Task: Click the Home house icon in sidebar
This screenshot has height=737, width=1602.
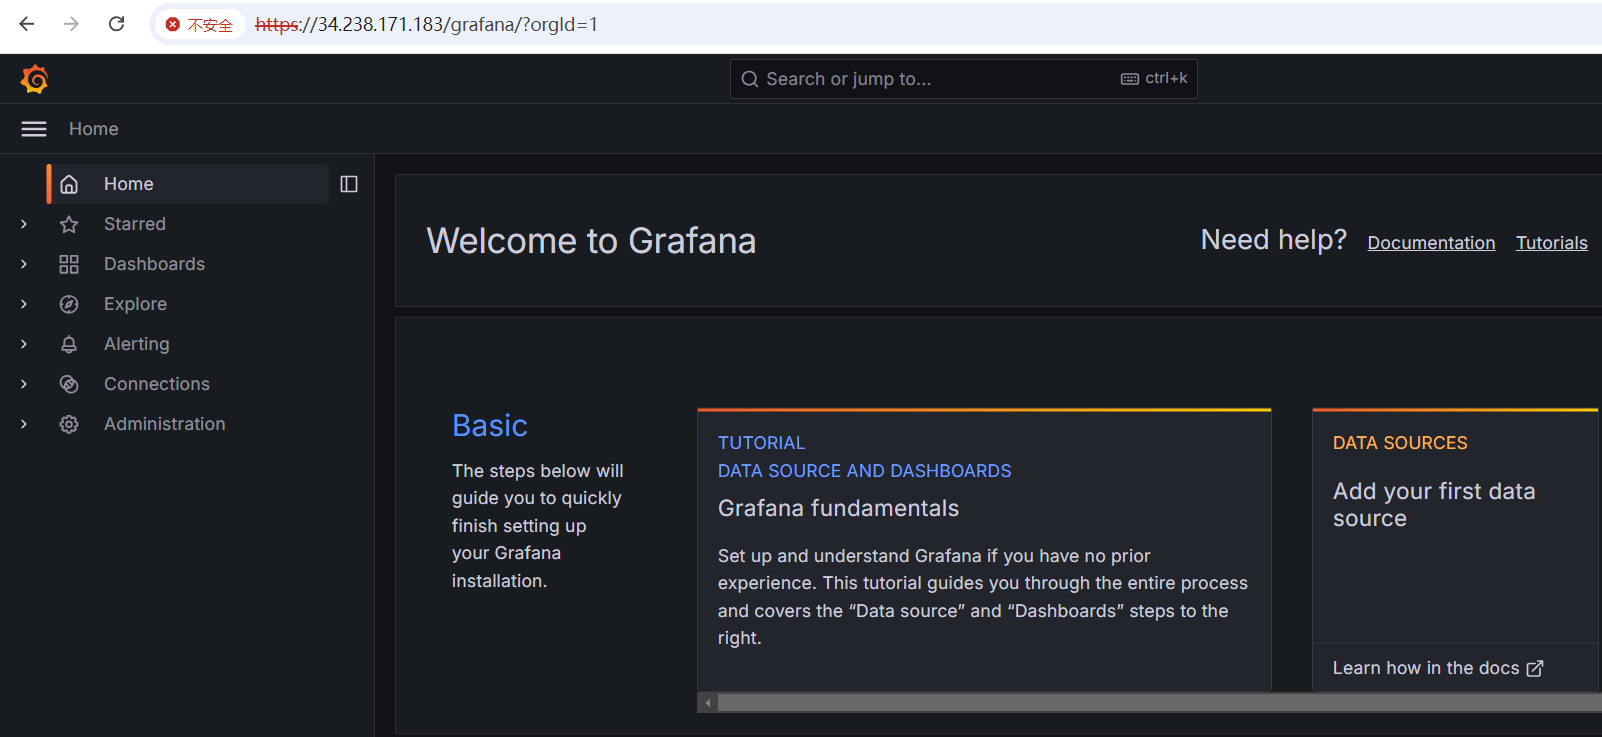Action: (x=69, y=184)
